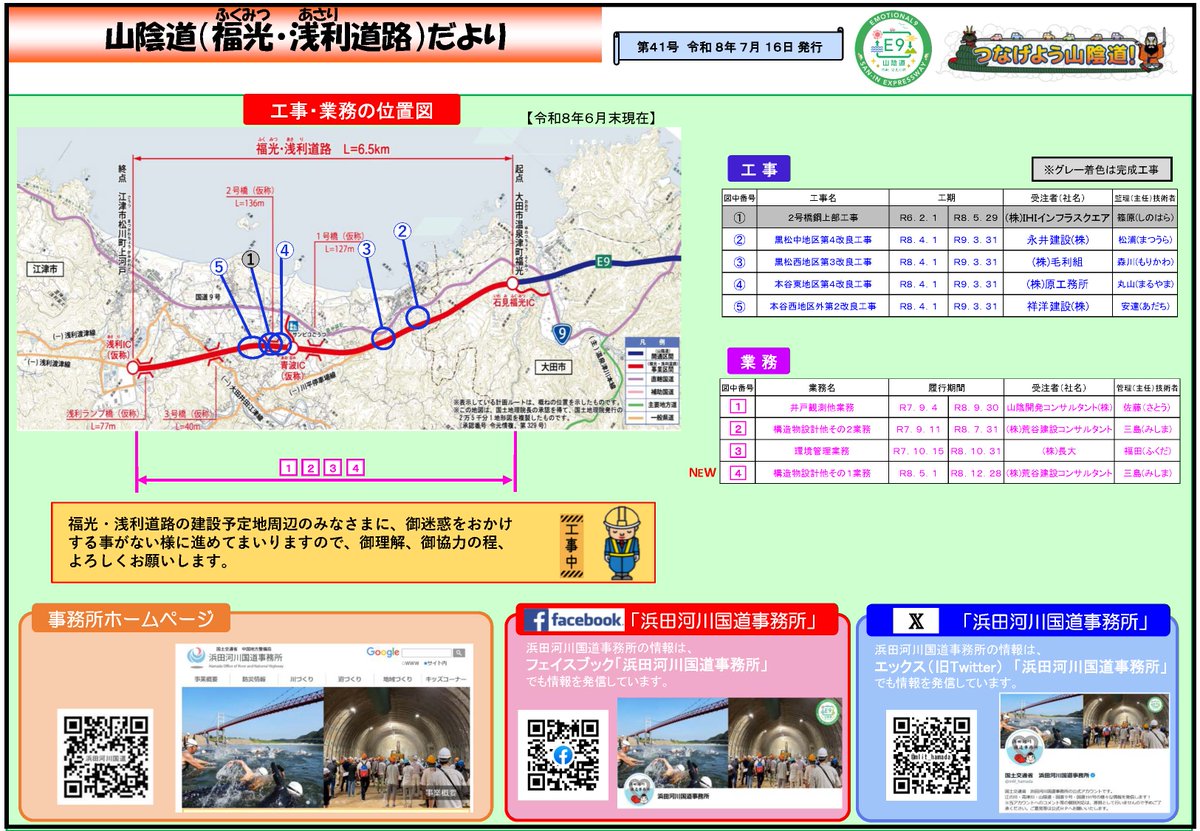Click circled marker ⑤ on the map
This screenshot has width=1200, height=831.
[x=220, y=266]
